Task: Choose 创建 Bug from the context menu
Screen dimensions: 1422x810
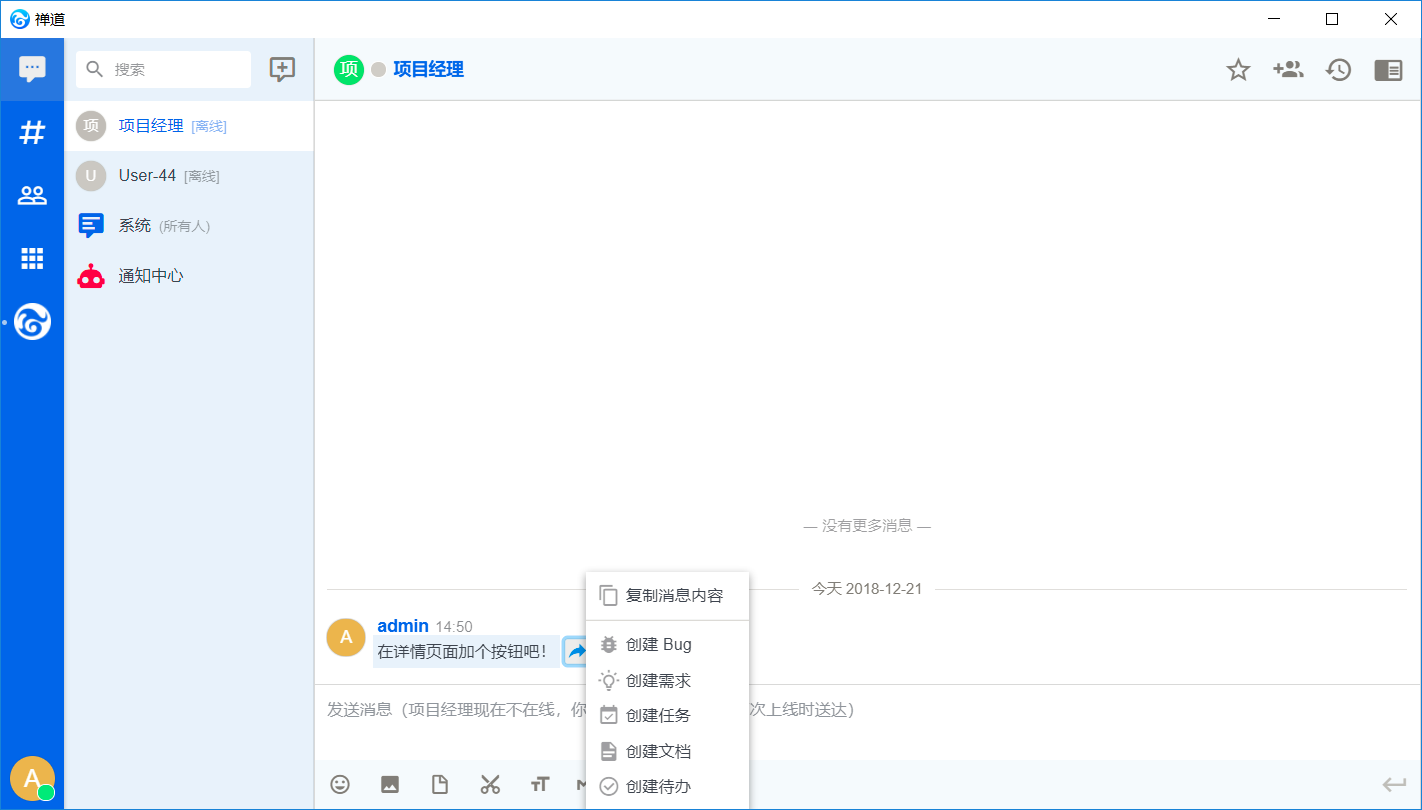Action: pyautogui.click(x=667, y=645)
